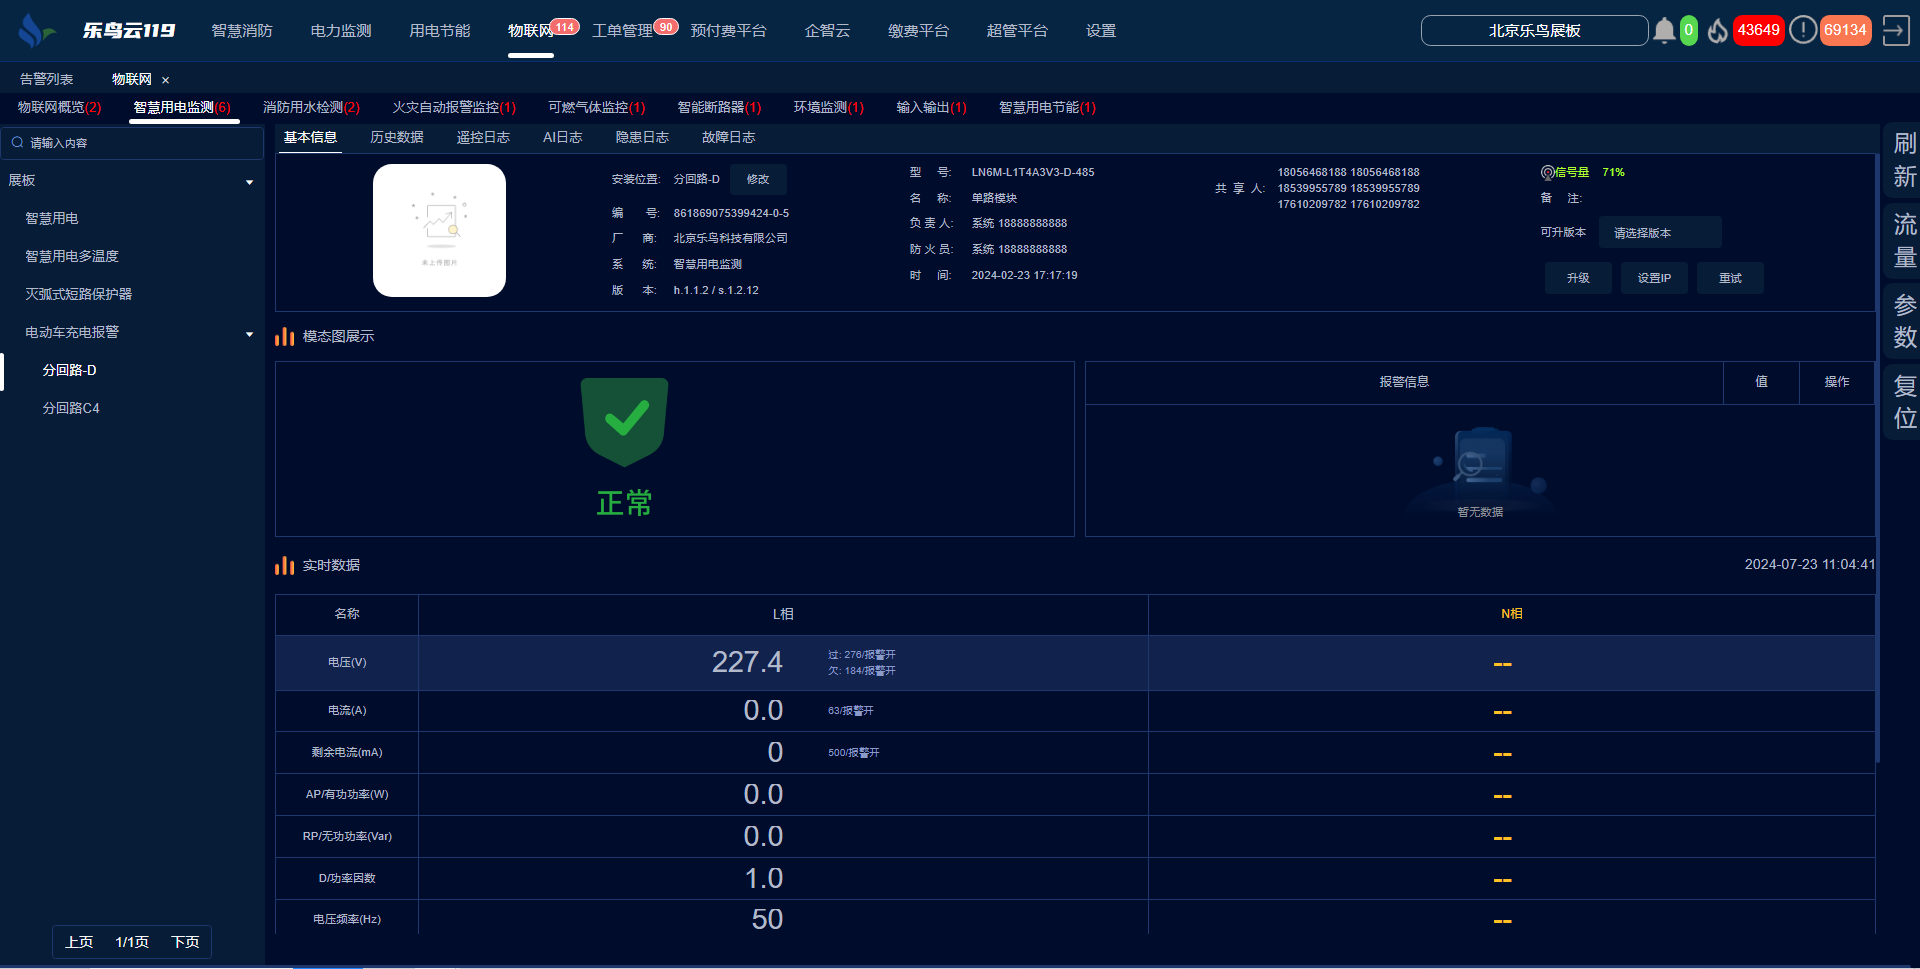Click the exclamation warning icon
The image size is (1920, 969).
[1802, 30]
